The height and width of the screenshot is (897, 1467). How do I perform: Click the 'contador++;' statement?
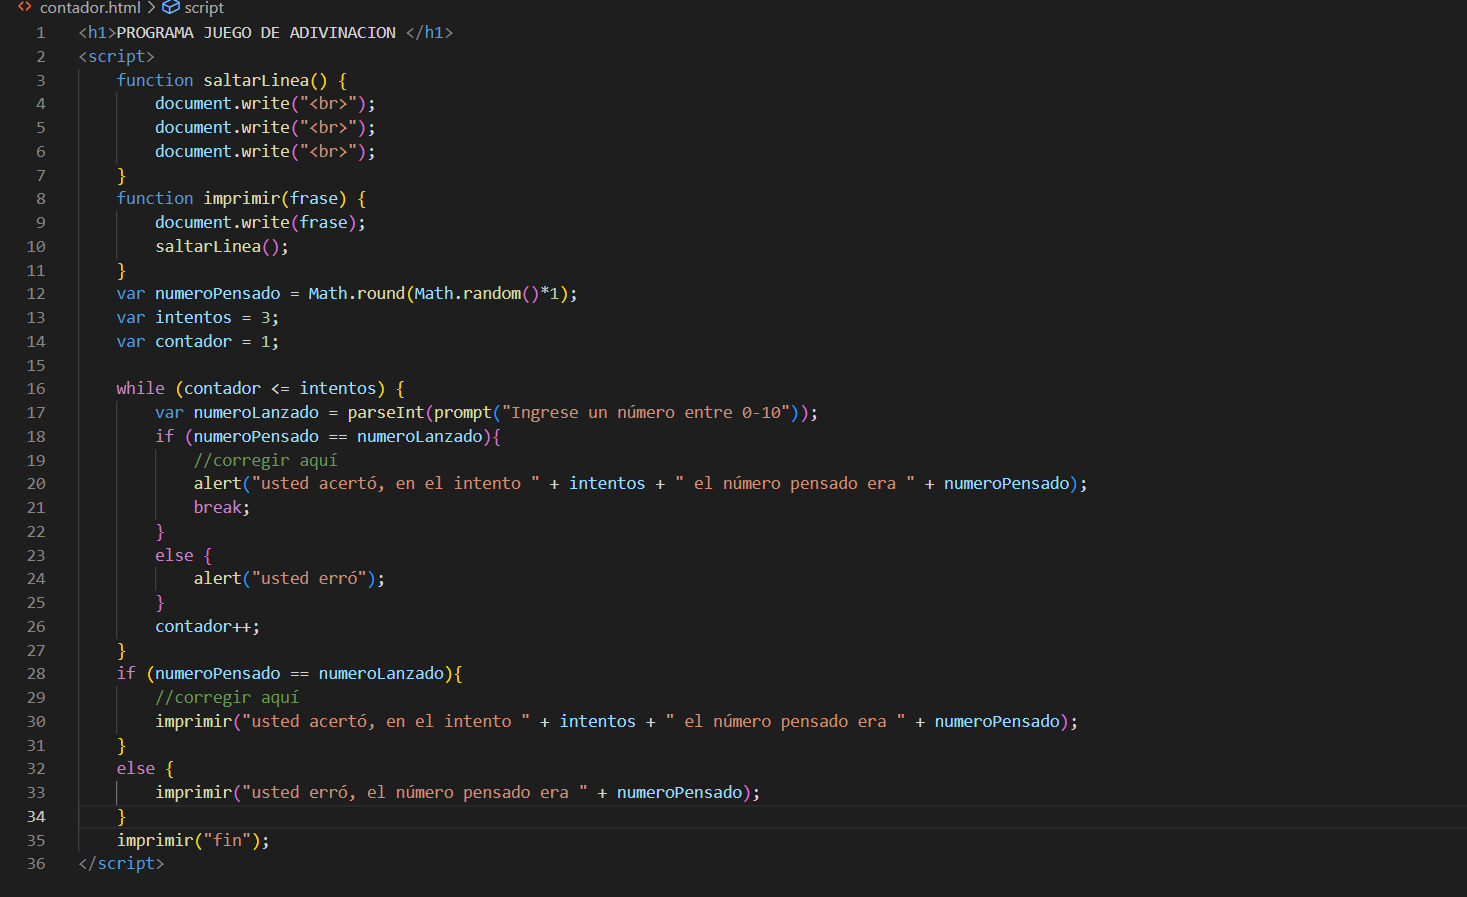click(x=207, y=627)
